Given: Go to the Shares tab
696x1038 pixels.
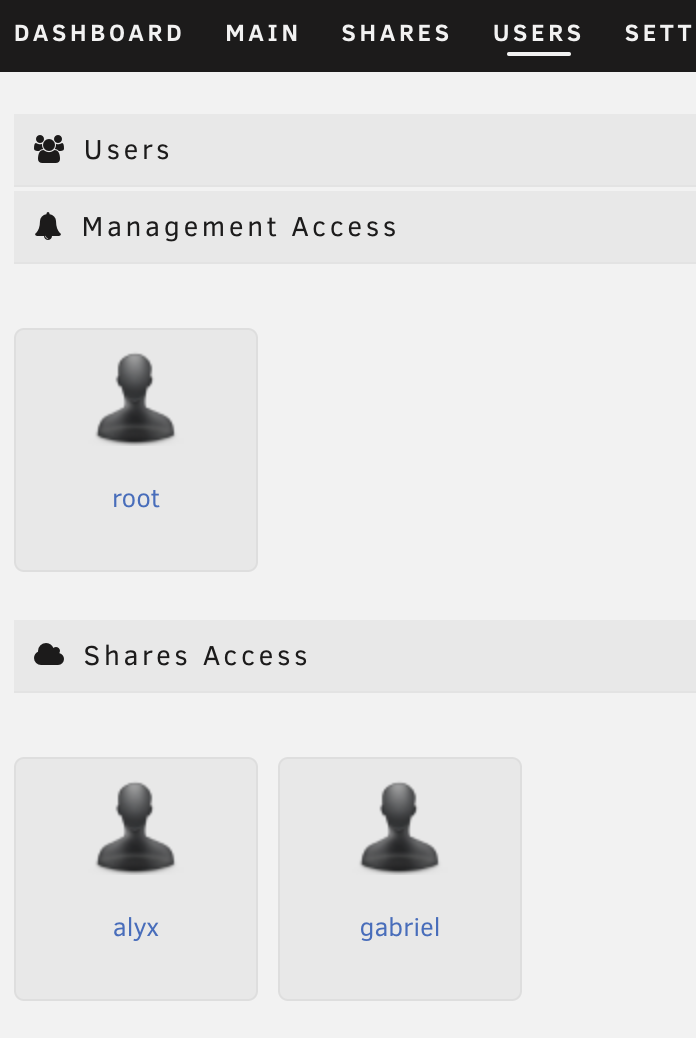Looking at the screenshot, I should coord(396,33).
